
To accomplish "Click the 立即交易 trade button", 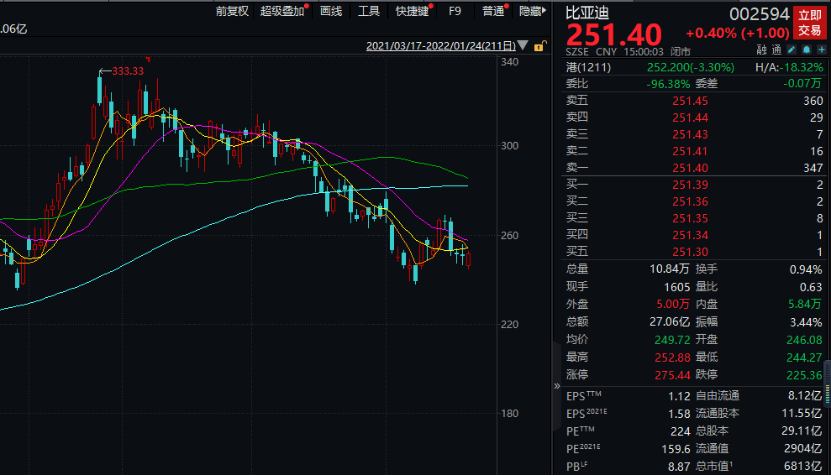I will 810,23.
